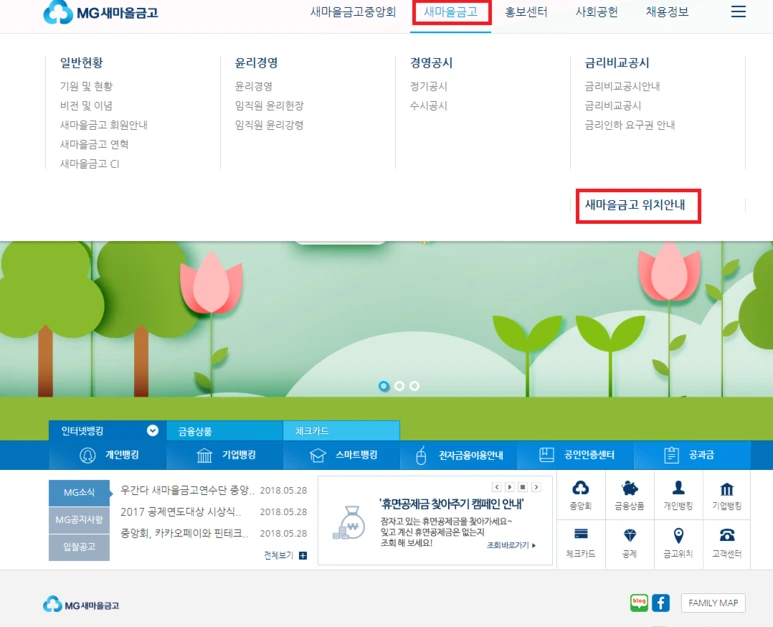Image resolution: width=773 pixels, height=627 pixels.
Task: Open news '중앙회, 카카오페이와 핀테크'
Action: [184, 533]
